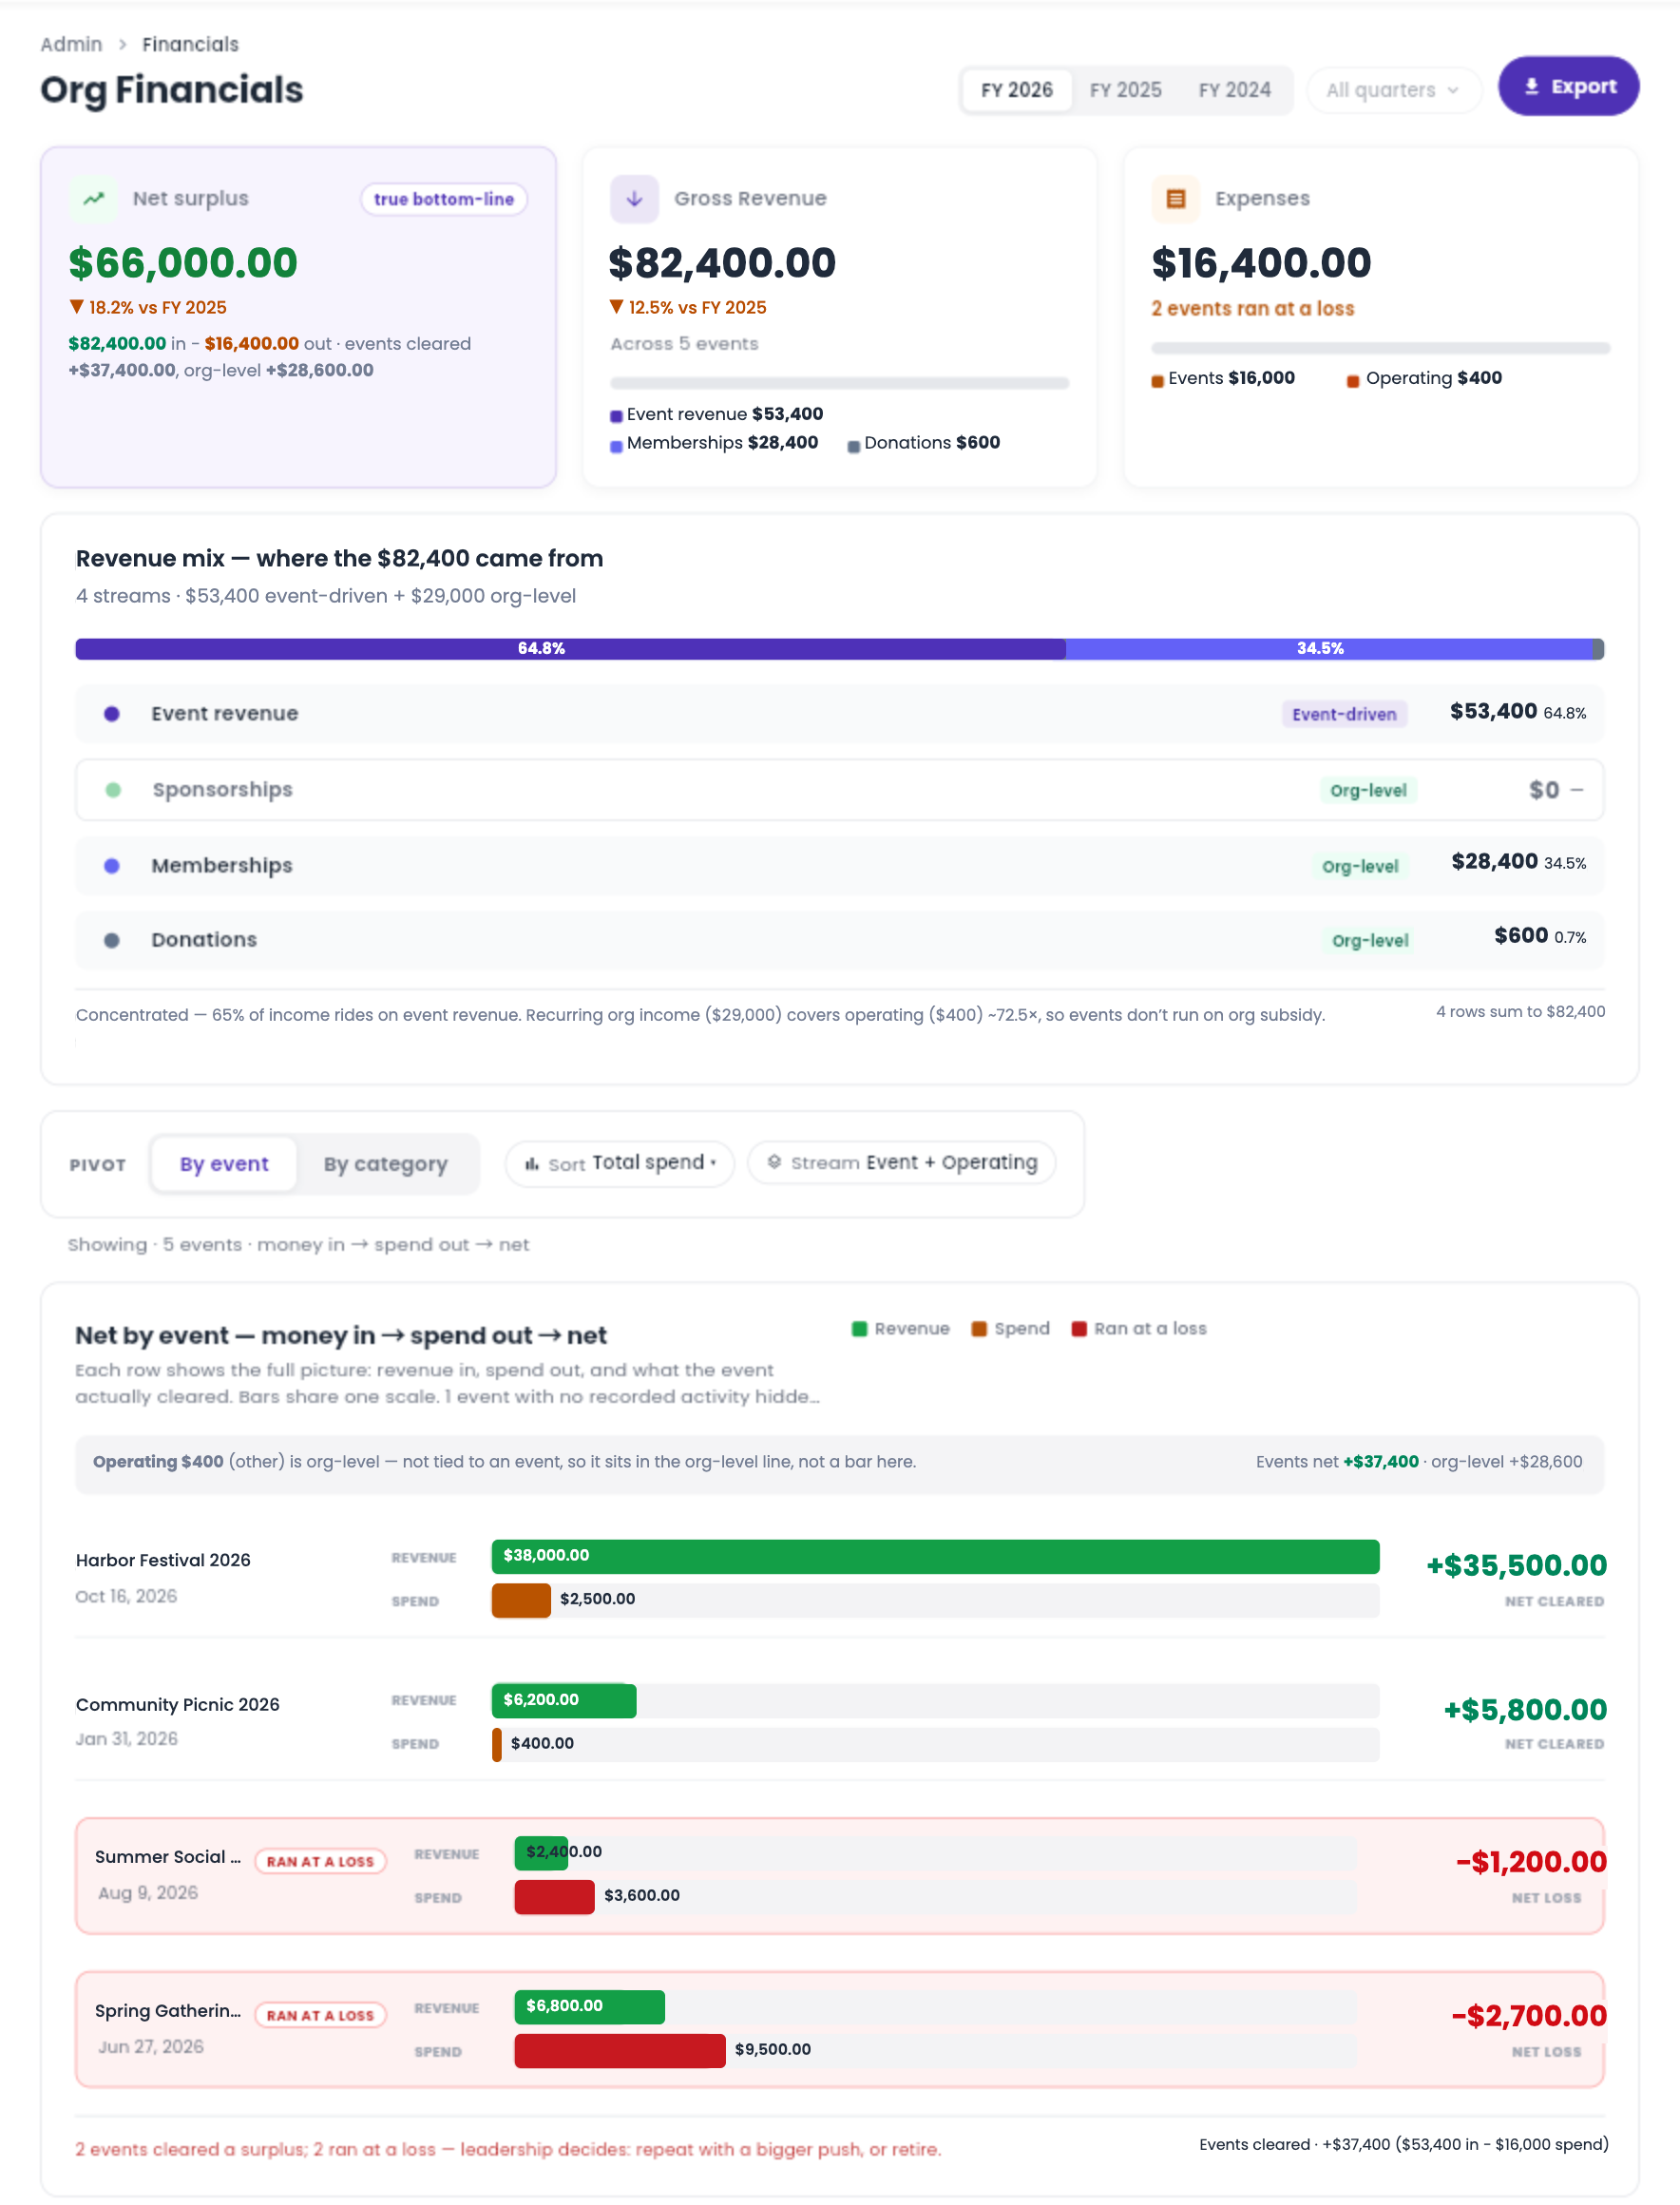Click the Event revenue row color dot
This screenshot has width=1680, height=2205.
tap(112, 713)
